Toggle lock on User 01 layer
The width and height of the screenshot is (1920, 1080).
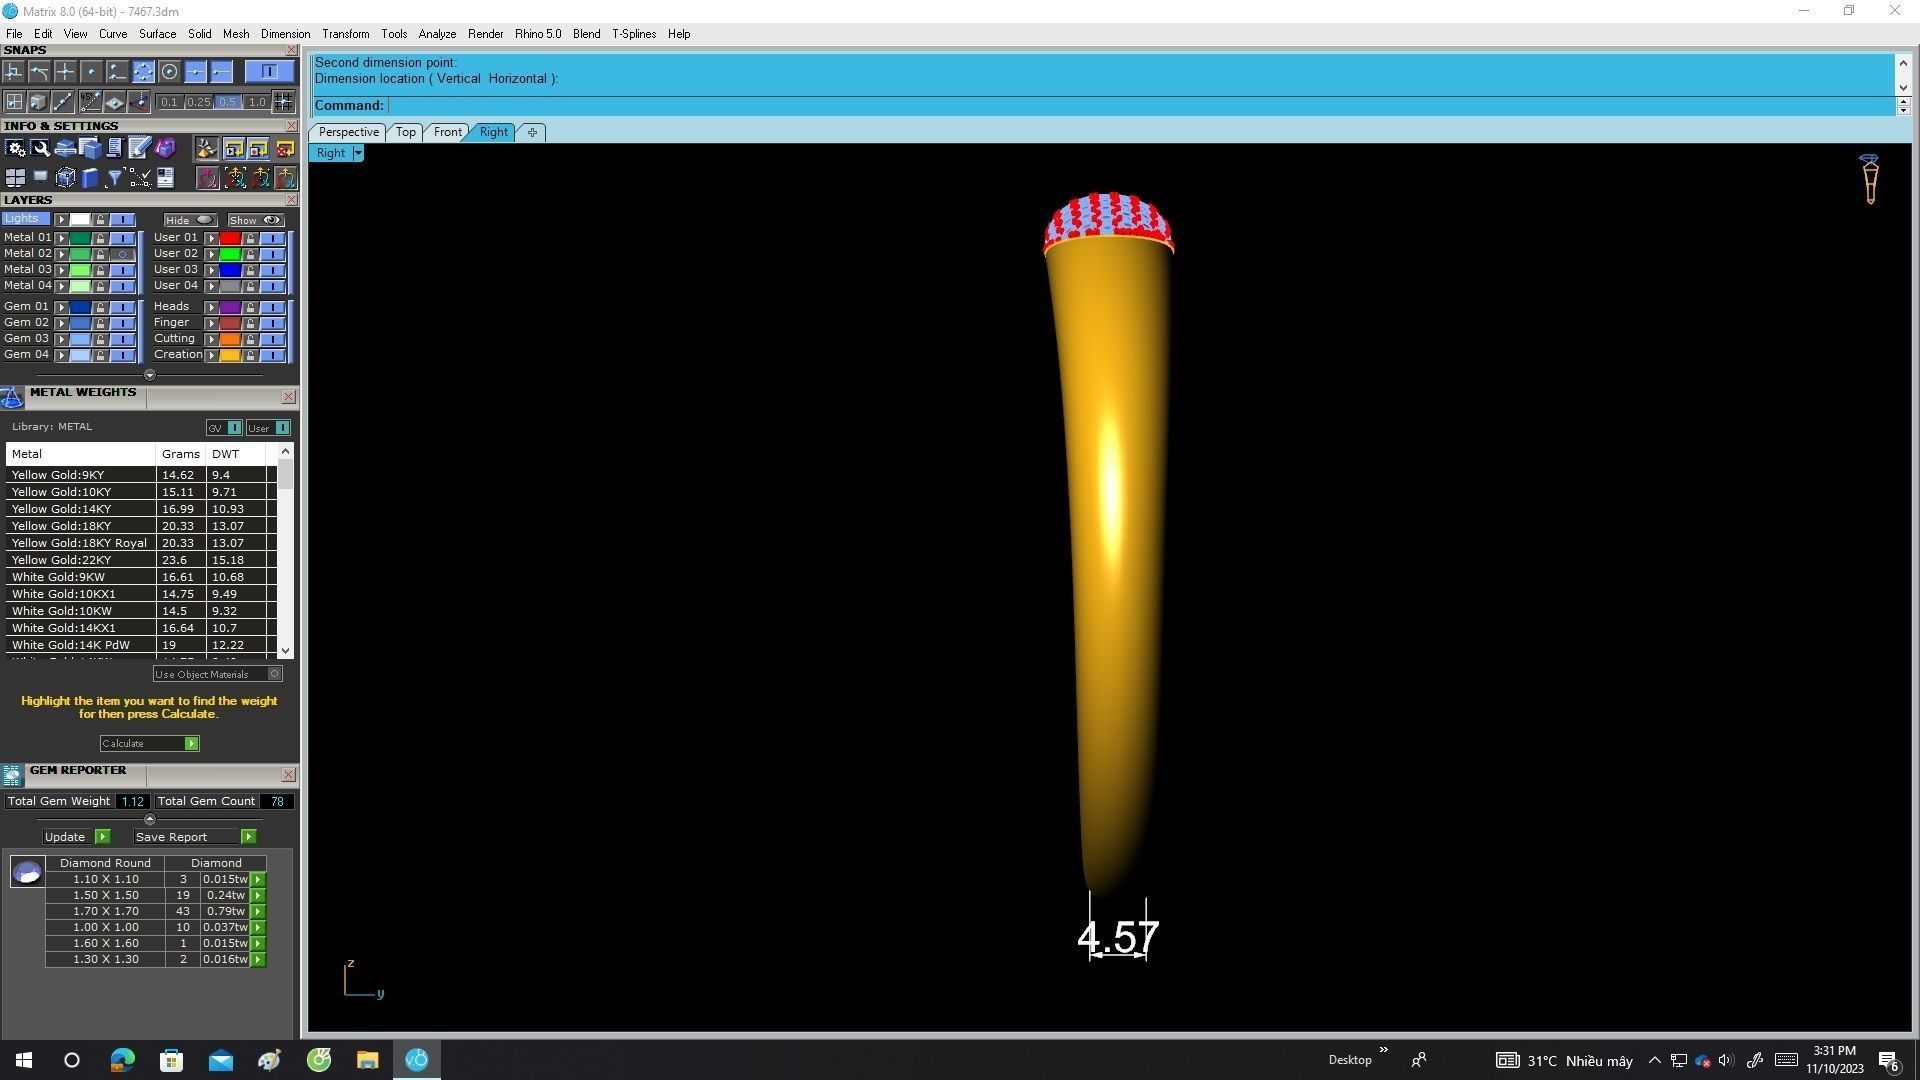[251, 238]
